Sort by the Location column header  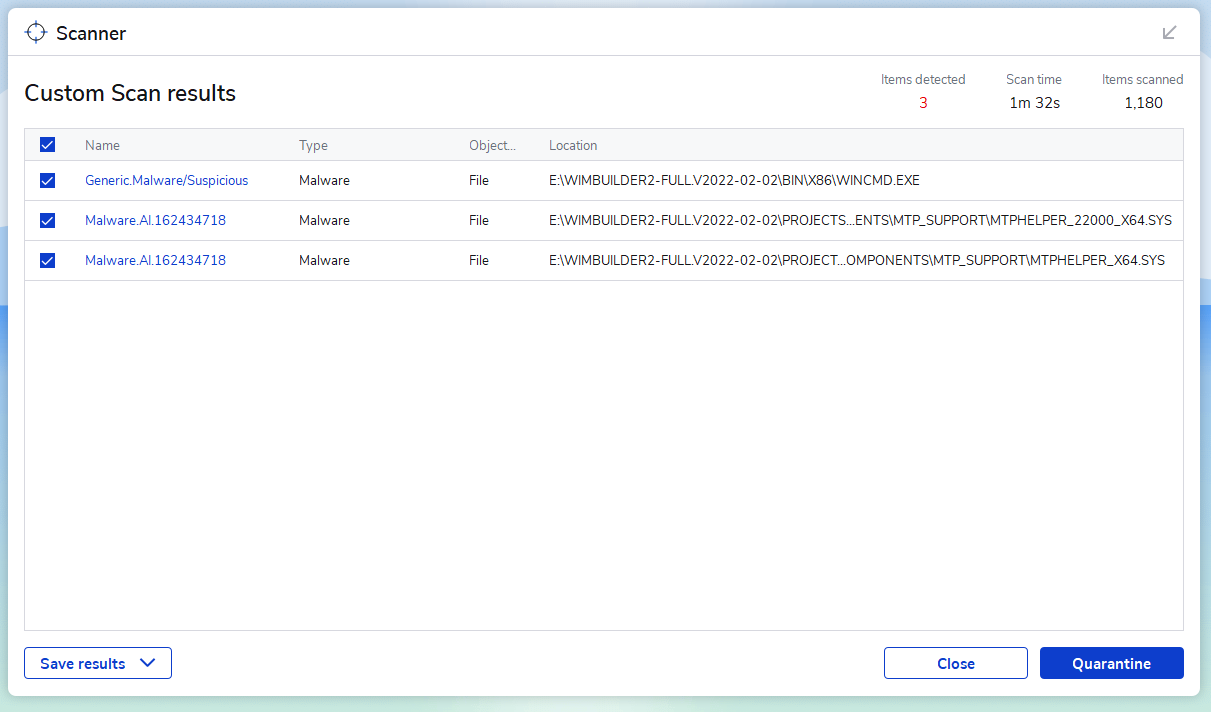573,145
